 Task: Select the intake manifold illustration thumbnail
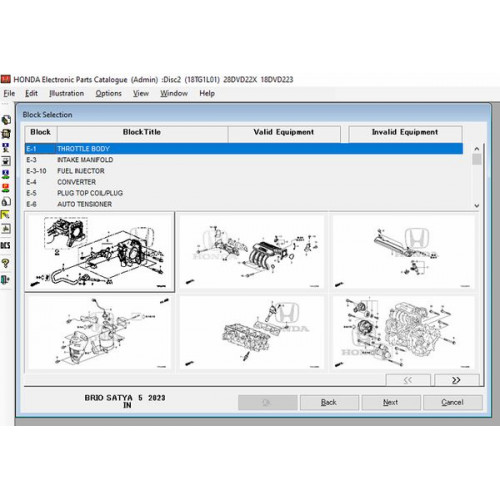(252, 252)
